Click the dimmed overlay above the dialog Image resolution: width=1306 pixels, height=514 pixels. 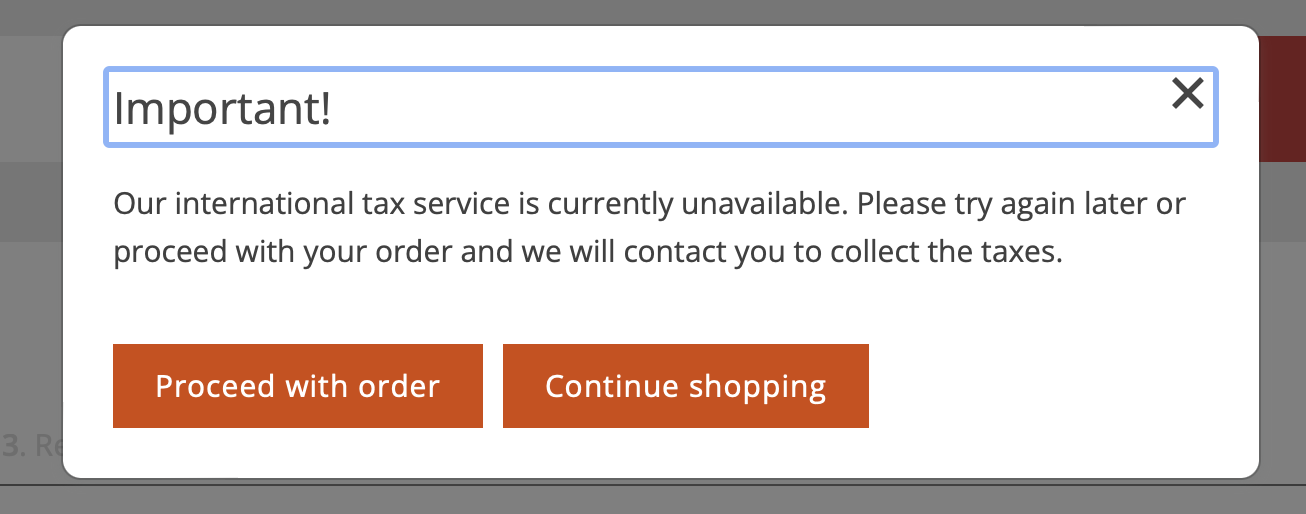pos(650,12)
